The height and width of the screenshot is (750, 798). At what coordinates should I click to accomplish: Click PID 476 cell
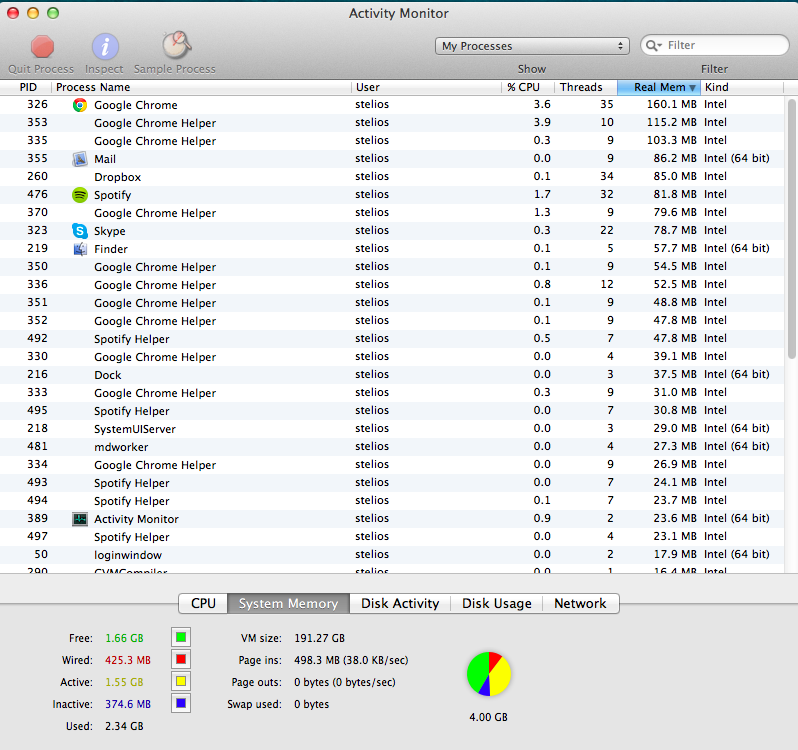pyautogui.click(x=37, y=194)
